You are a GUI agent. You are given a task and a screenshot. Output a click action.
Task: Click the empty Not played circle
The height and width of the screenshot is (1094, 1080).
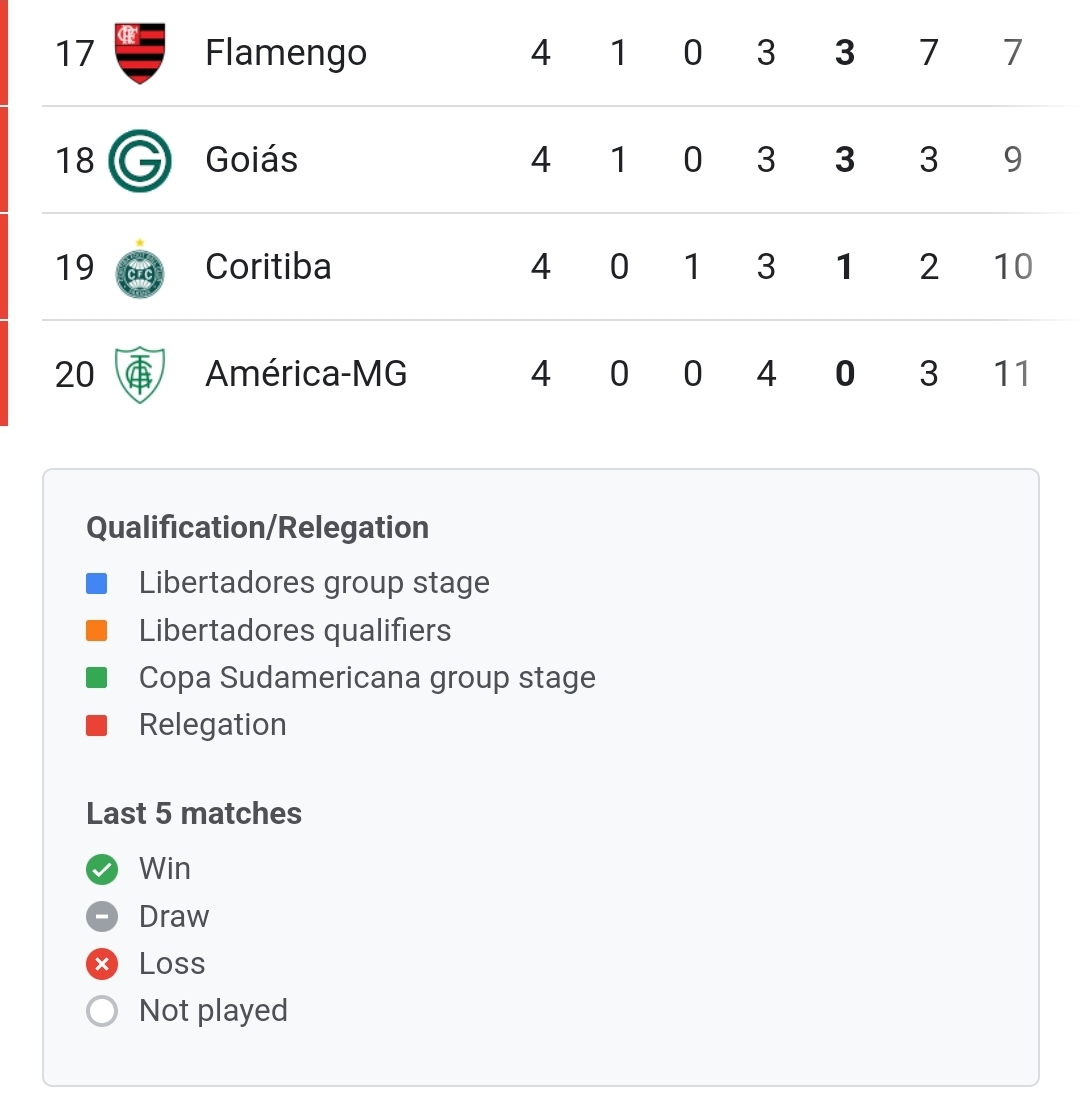[102, 1011]
